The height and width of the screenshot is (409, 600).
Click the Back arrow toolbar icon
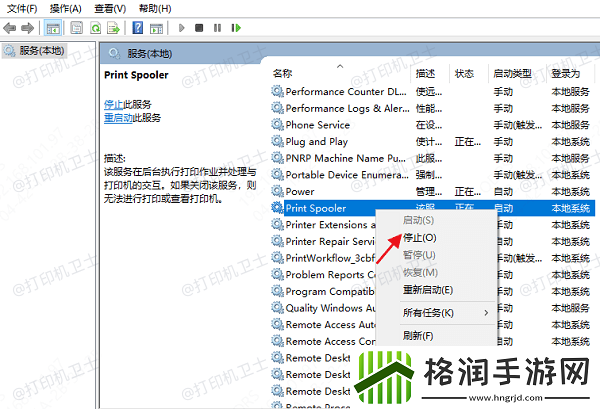(9, 28)
